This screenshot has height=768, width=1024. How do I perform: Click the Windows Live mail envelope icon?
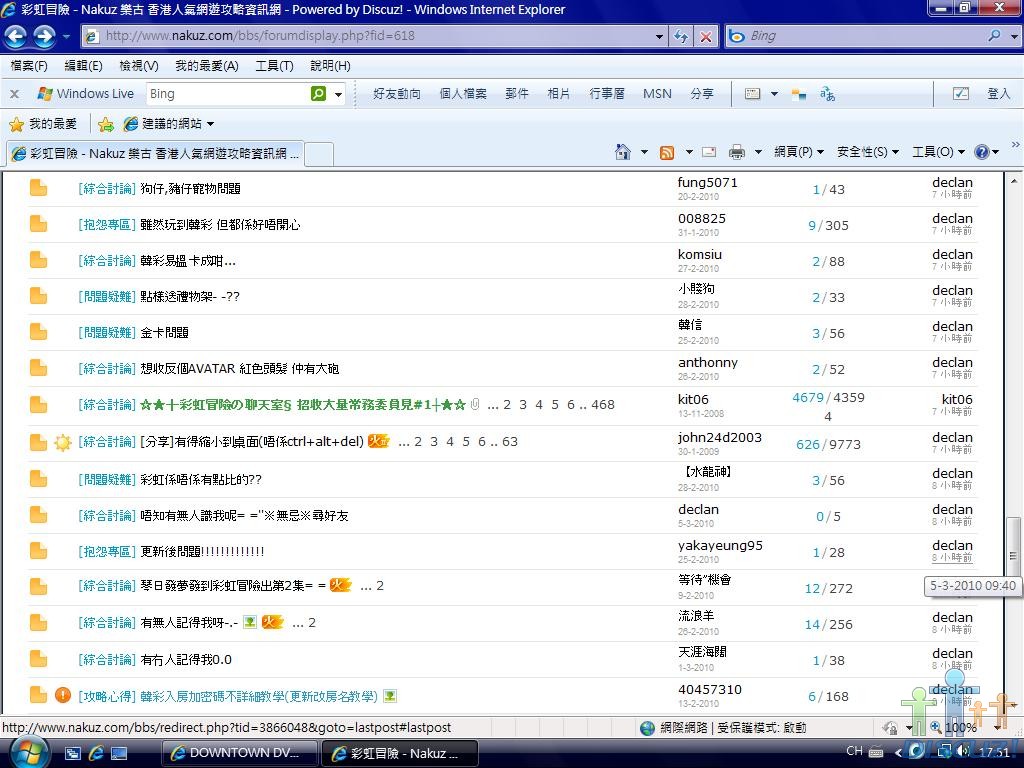pyautogui.click(x=752, y=94)
